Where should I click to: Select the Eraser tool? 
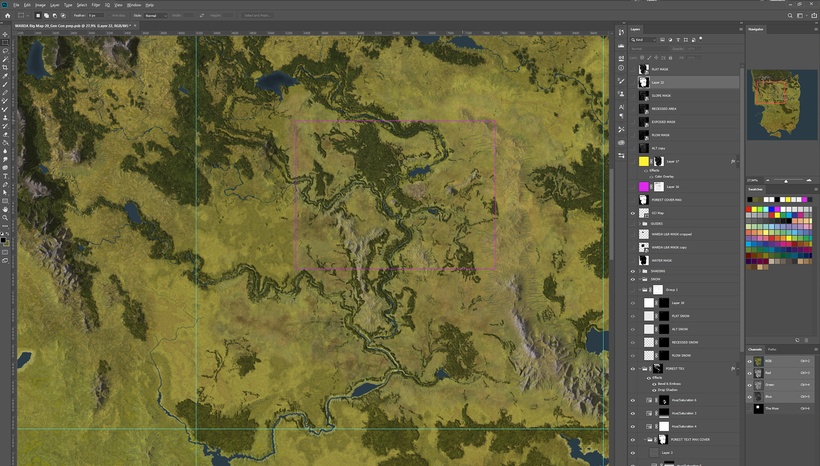coord(5,134)
